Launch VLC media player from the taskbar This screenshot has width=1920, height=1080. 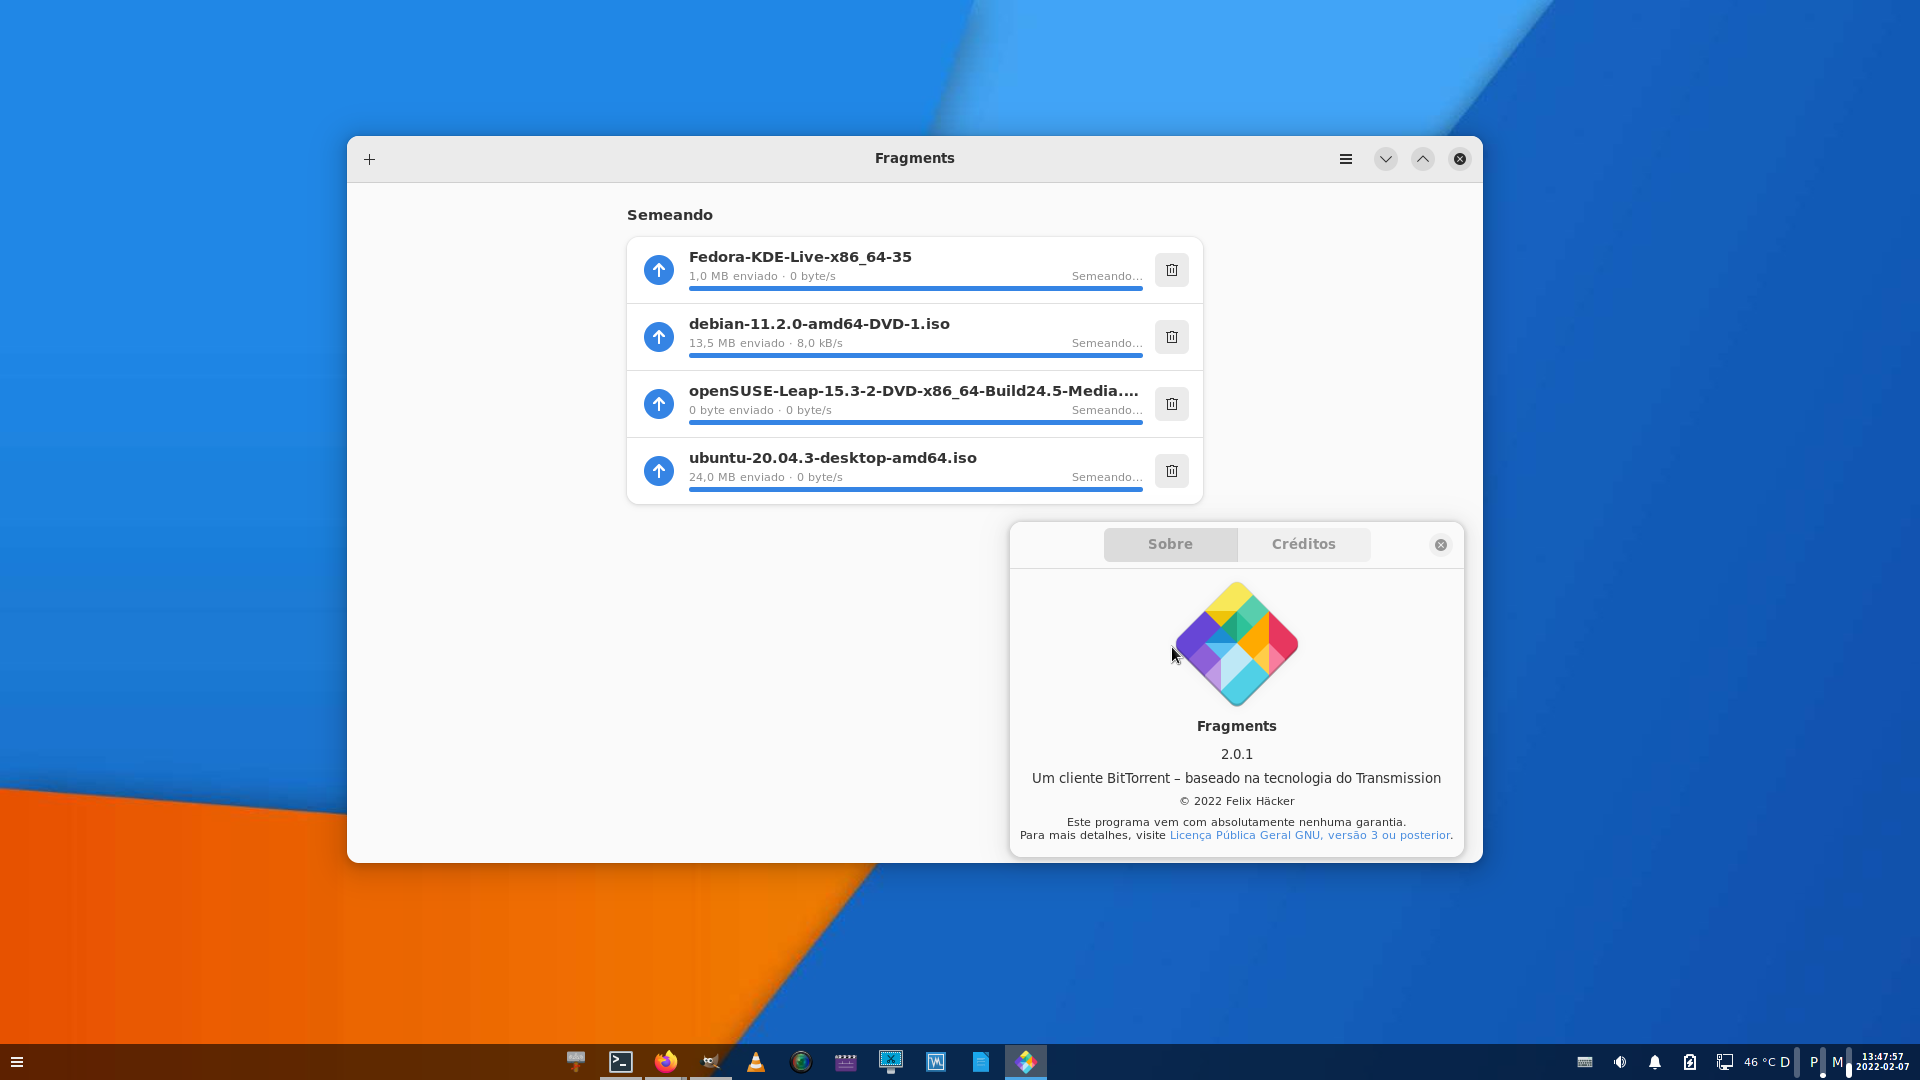pyautogui.click(x=756, y=1062)
